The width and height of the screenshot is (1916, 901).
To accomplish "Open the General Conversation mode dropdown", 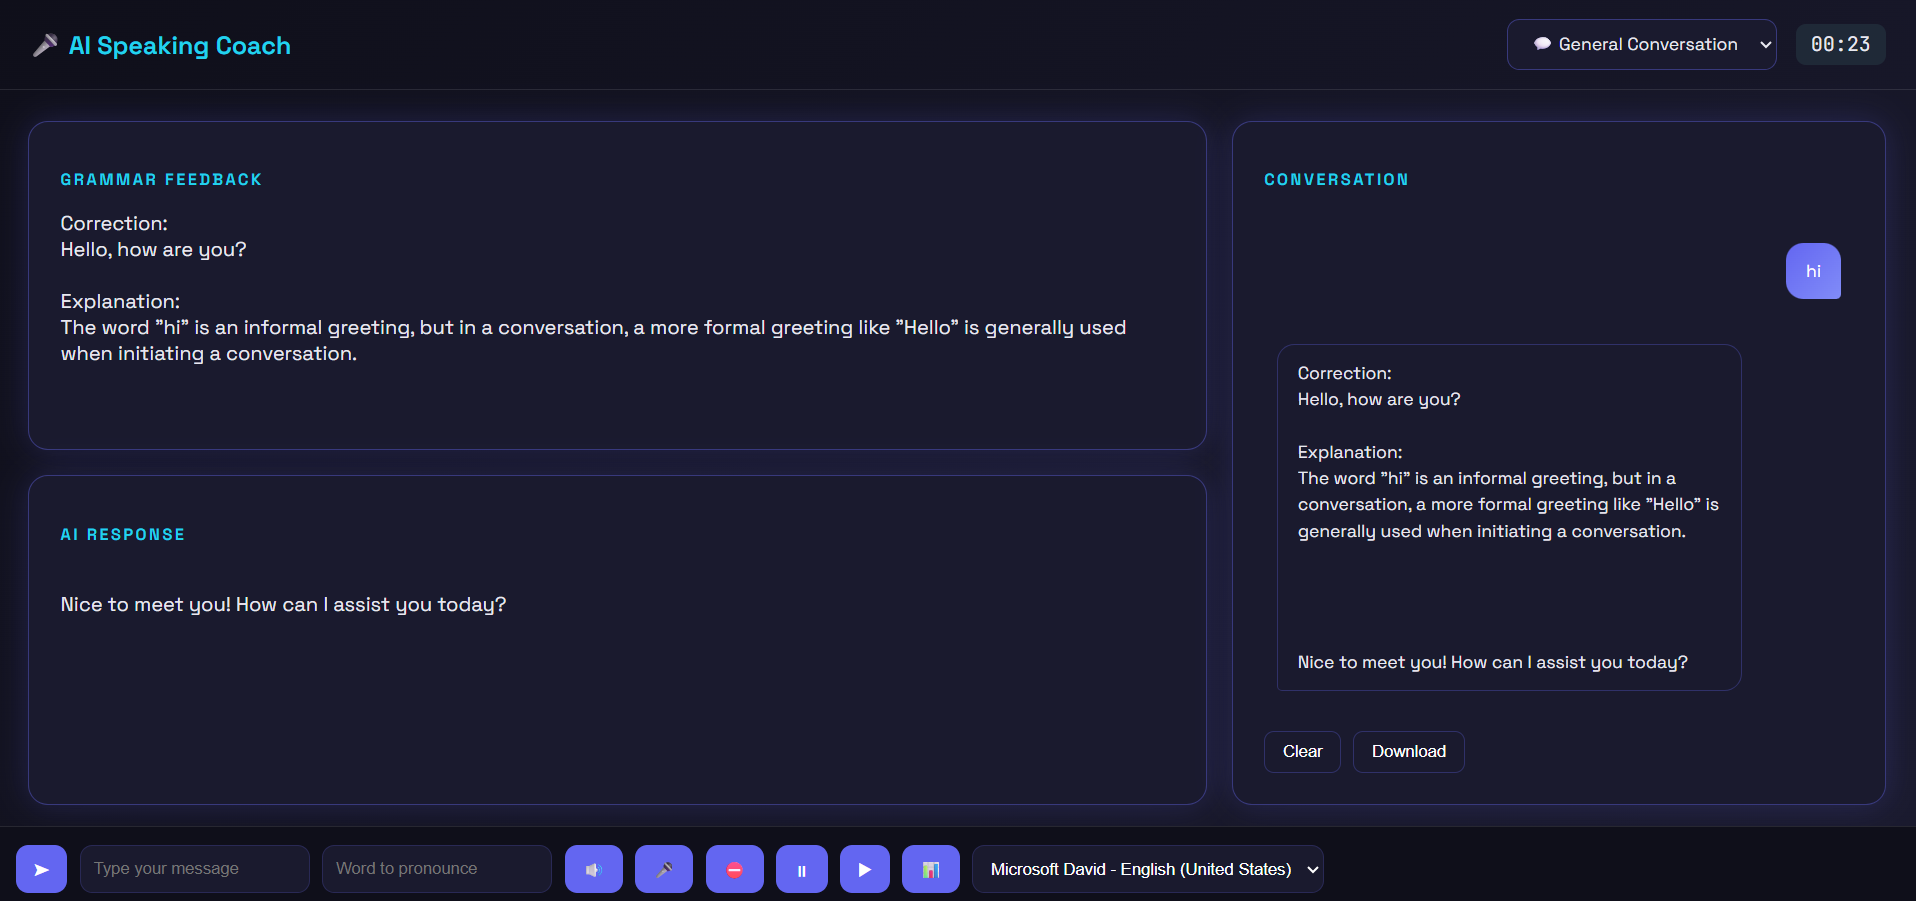I will click(x=1640, y=45).
